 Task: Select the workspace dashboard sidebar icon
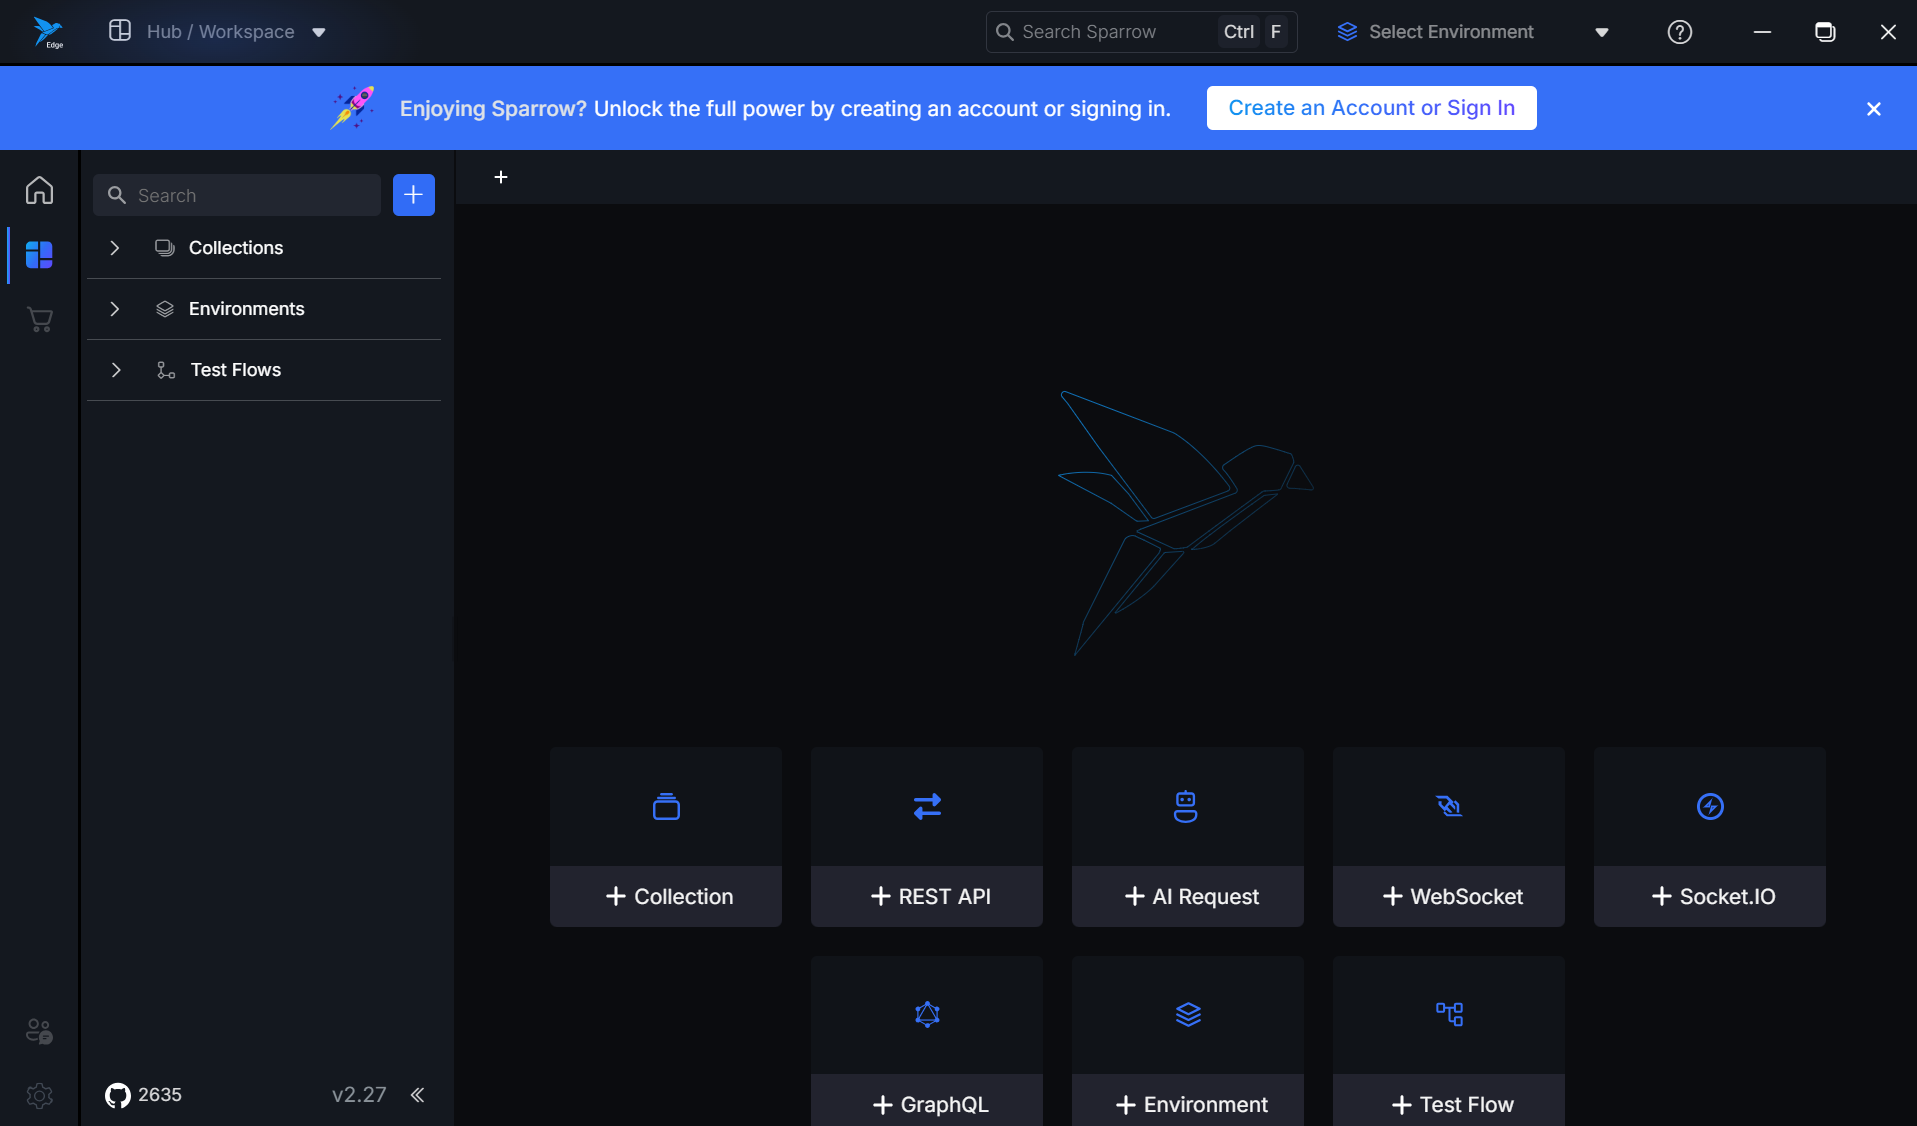click(39, 255)
